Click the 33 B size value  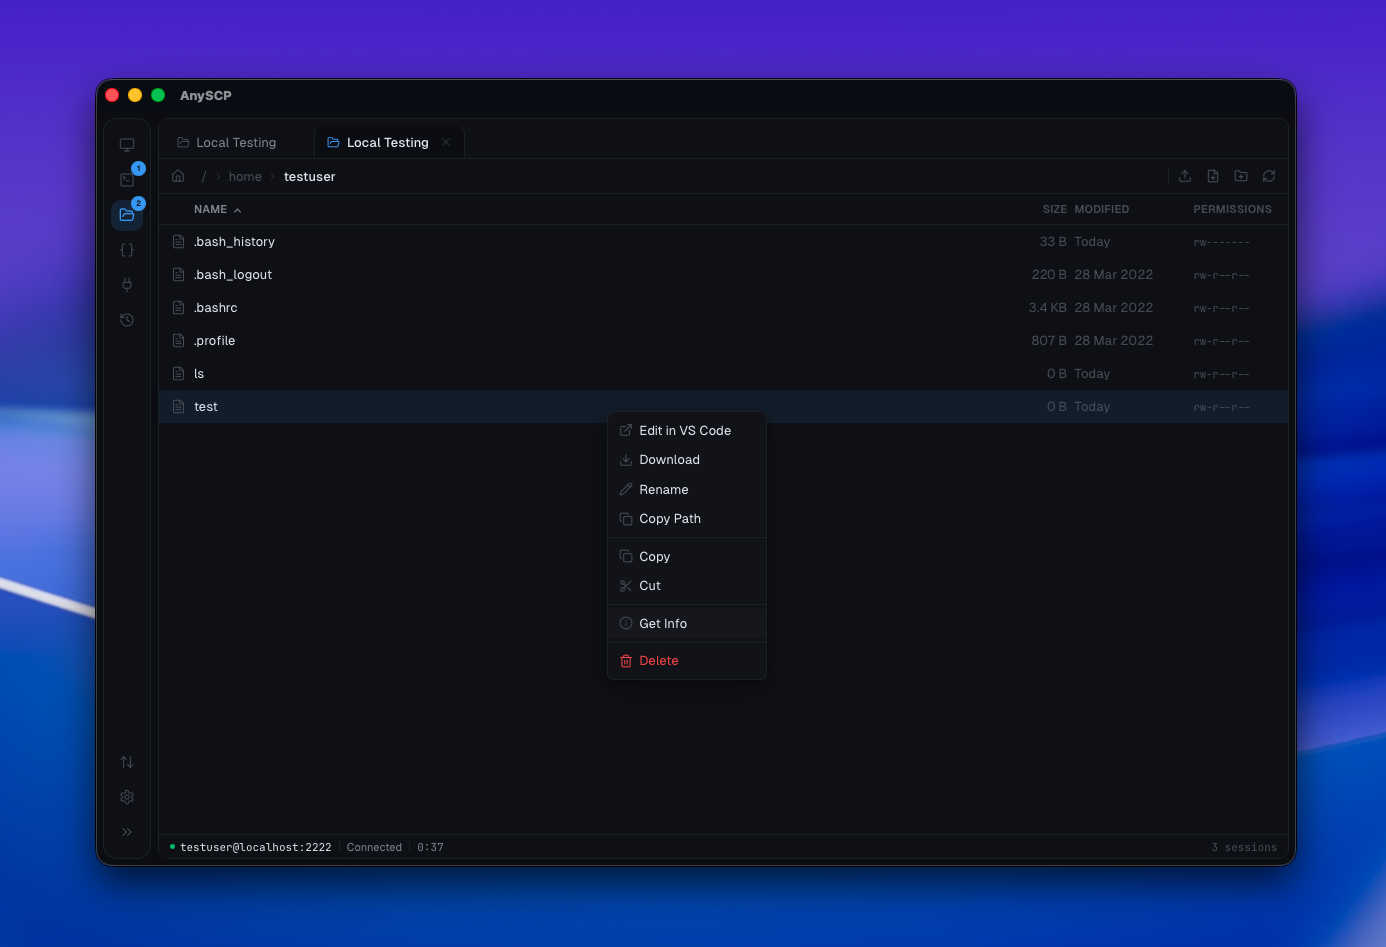1053,242
